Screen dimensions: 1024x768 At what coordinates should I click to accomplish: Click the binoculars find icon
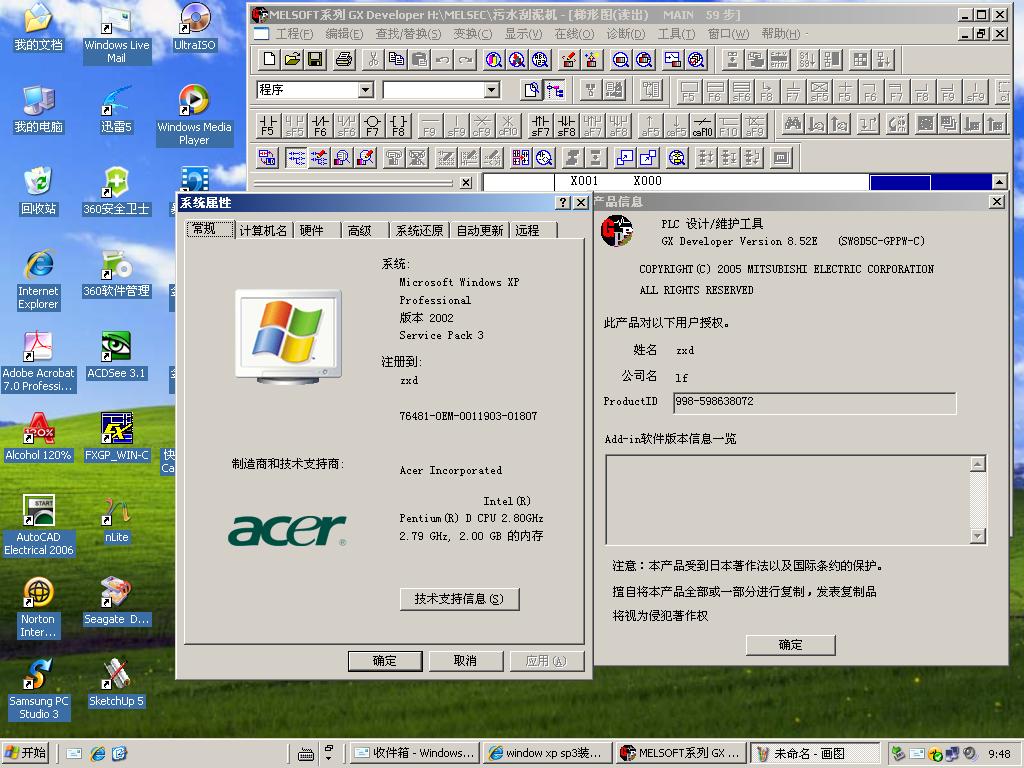[x=792, y=125]
